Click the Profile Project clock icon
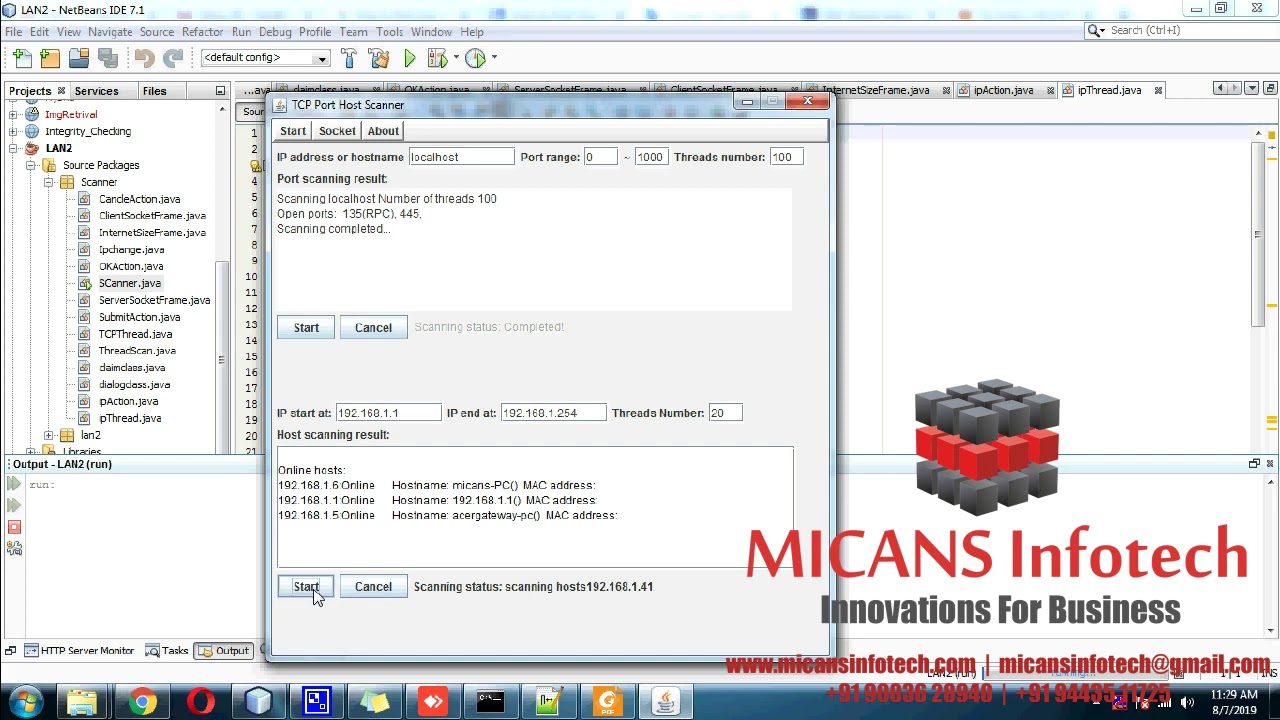 475,59
